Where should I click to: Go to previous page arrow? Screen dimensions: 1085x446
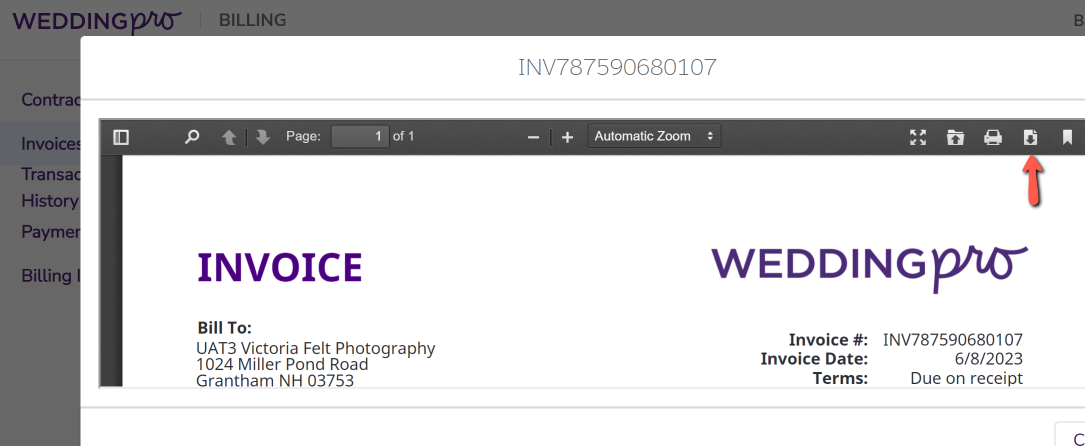(x=229, y=138)
